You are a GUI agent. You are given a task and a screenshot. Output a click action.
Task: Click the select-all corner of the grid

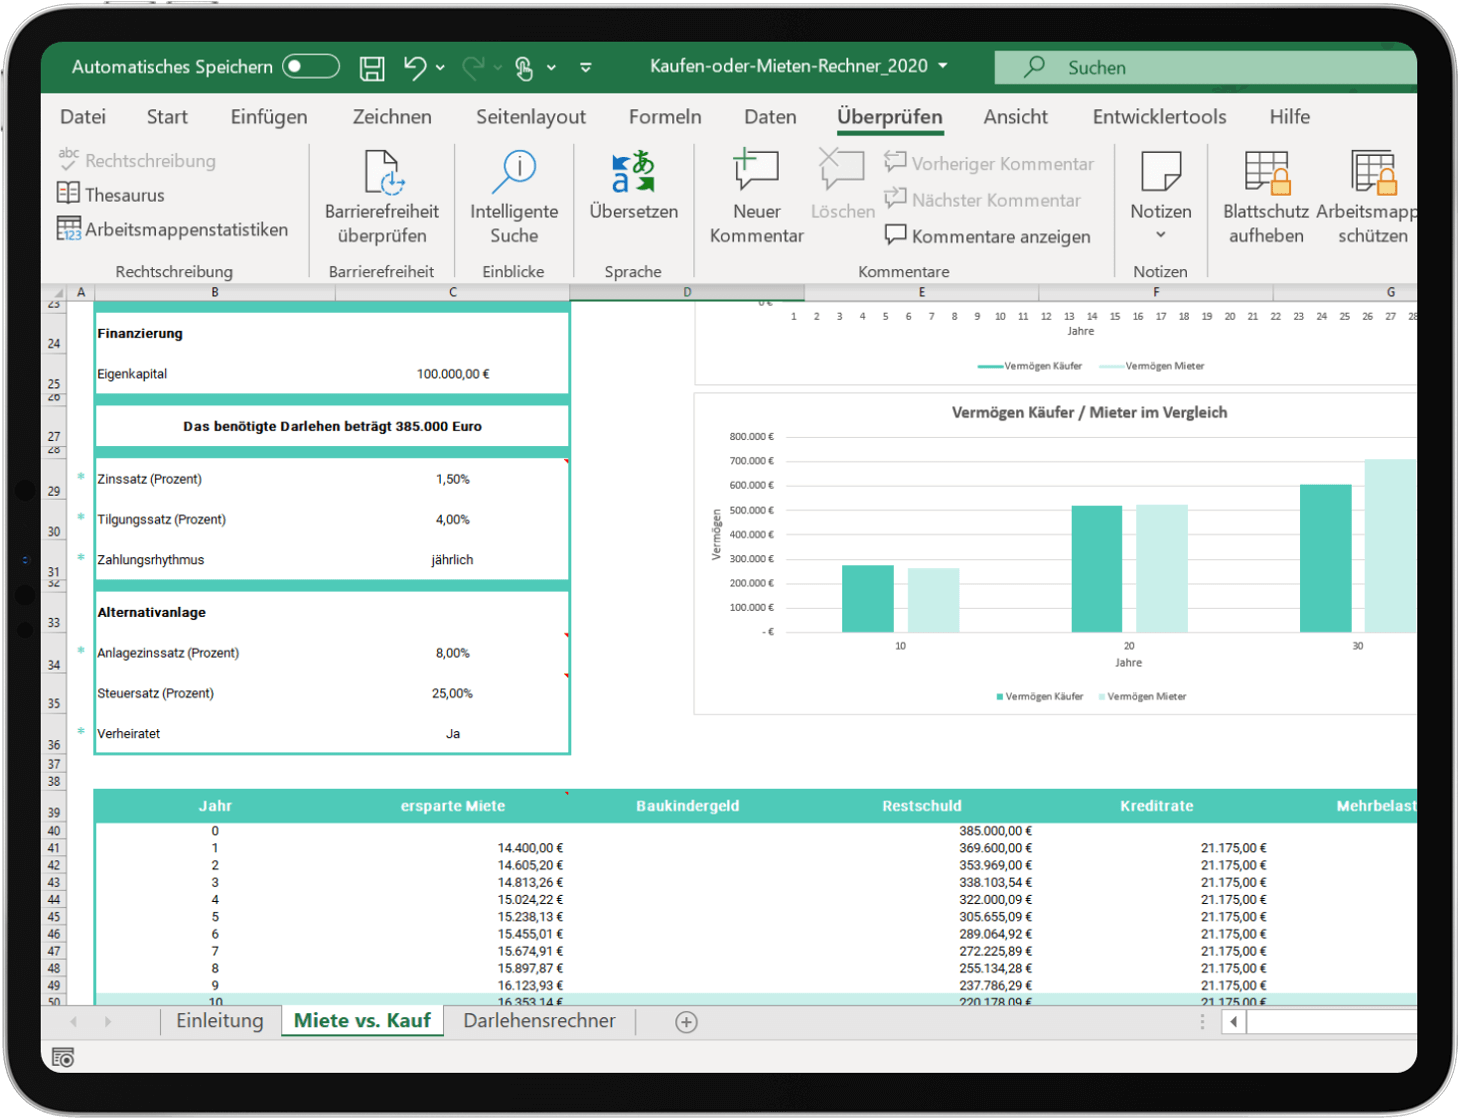(x=55, y=292)
